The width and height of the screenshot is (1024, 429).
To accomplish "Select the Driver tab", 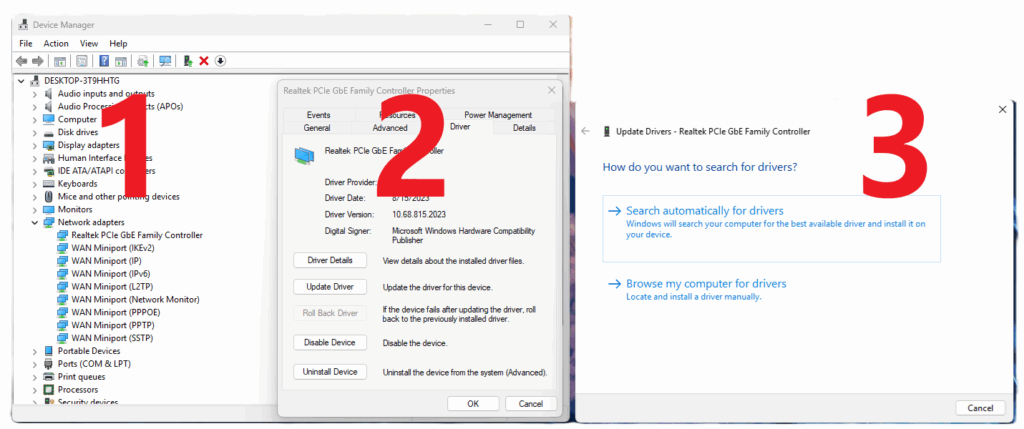I will point(460,127).
